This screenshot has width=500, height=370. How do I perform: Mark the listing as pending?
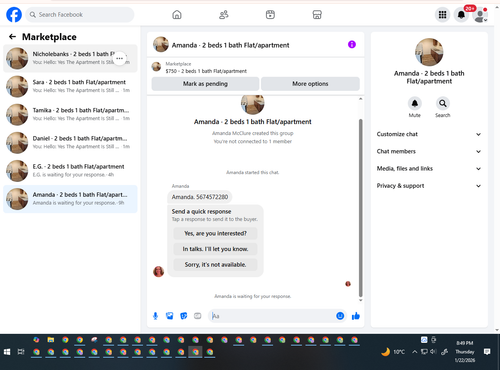(205, 84)
